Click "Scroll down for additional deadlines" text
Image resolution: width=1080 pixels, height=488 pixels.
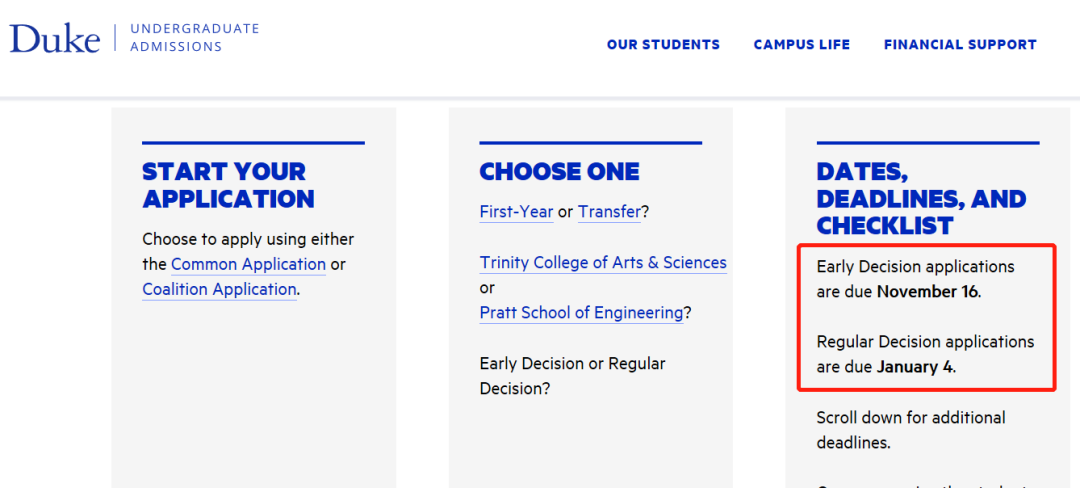(910, 429)
